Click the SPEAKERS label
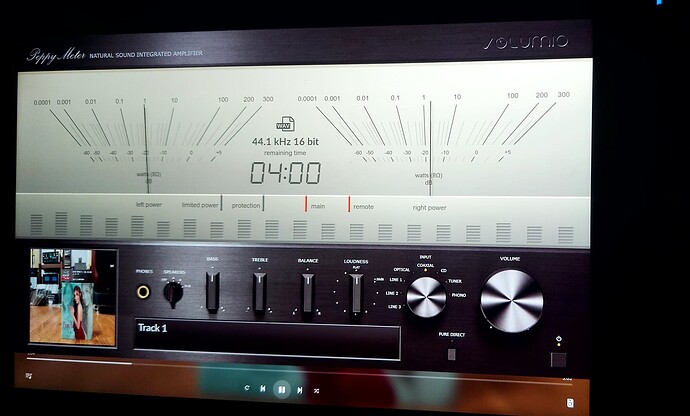690x416 pixels. pyautogui.click(x=174, y=272)
